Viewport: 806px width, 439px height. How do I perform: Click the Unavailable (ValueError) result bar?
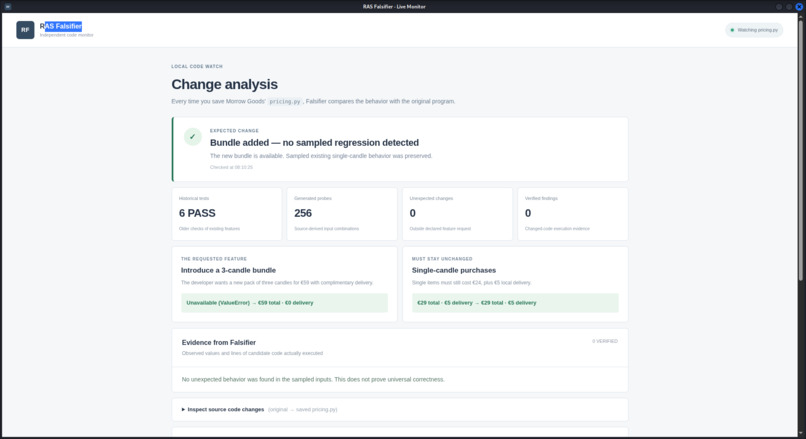click(284, 303)
